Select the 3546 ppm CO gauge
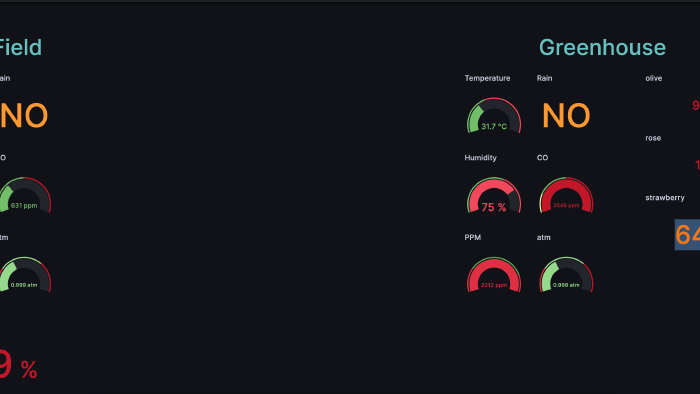The width and height of the screenshot is (700, 394). [x=566, y=195]
